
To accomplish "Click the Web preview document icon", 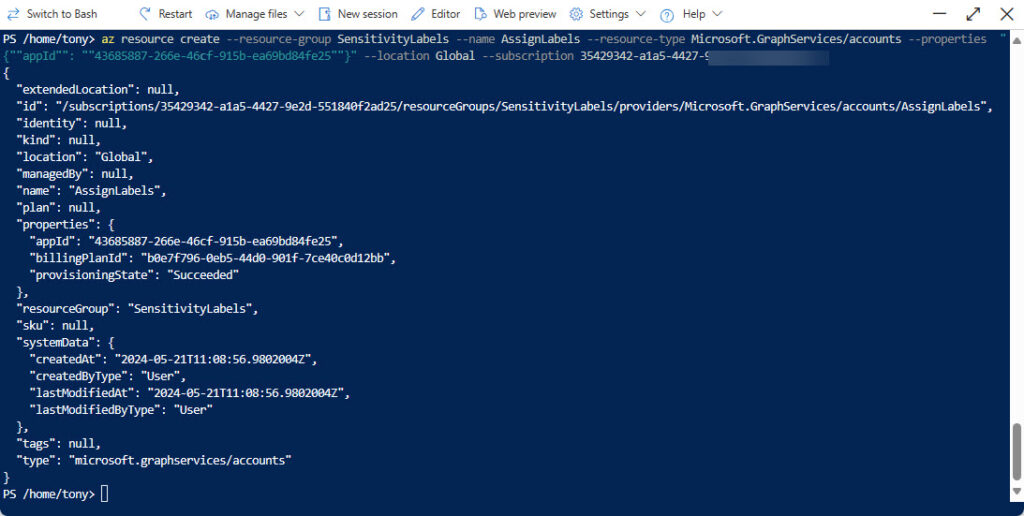I will click(481, 14).
